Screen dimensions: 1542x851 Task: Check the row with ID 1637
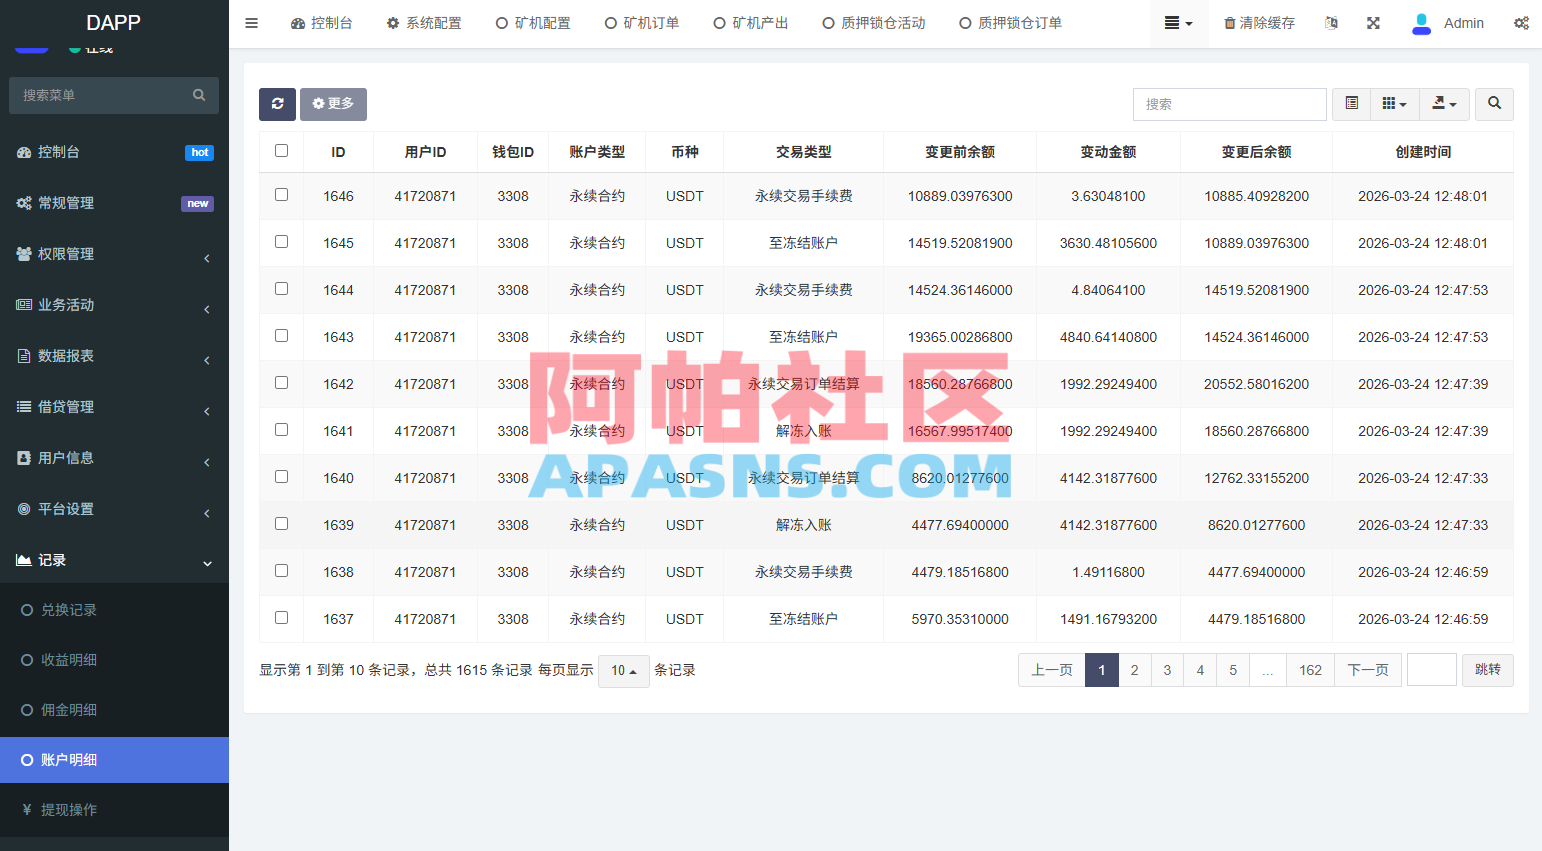point(281,618)
